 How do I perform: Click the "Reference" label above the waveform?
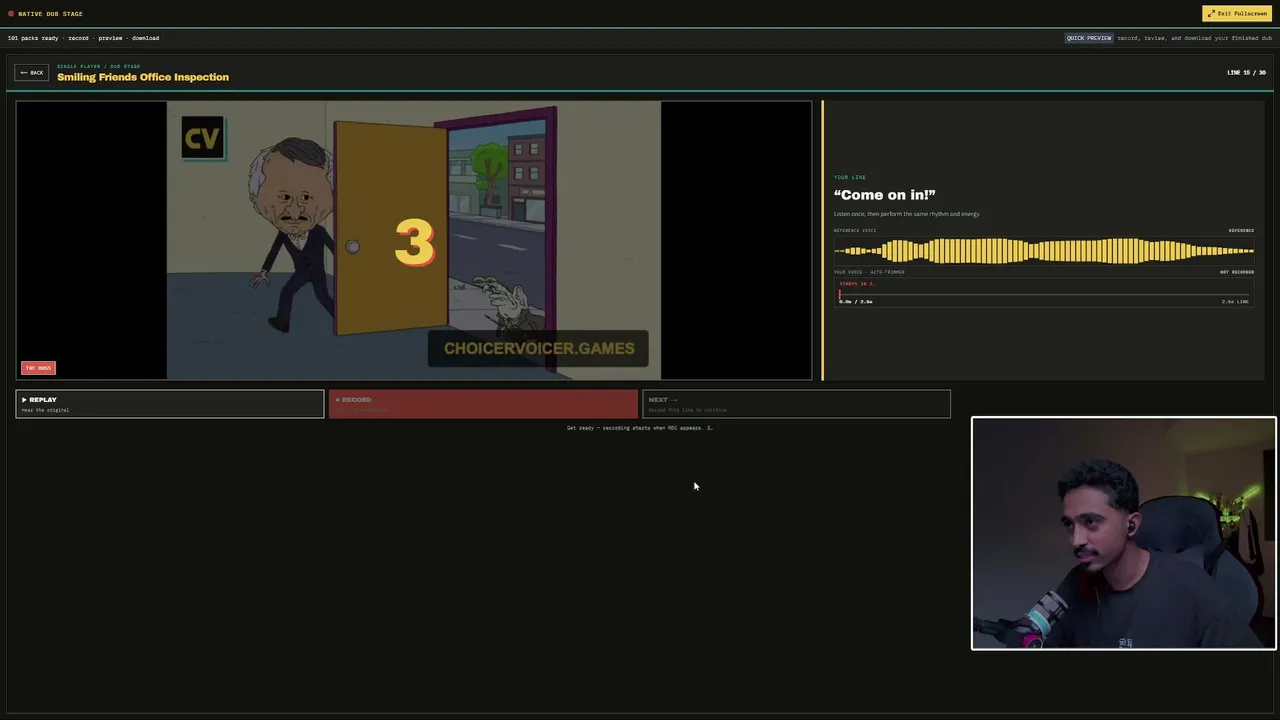pos(1241,231)
